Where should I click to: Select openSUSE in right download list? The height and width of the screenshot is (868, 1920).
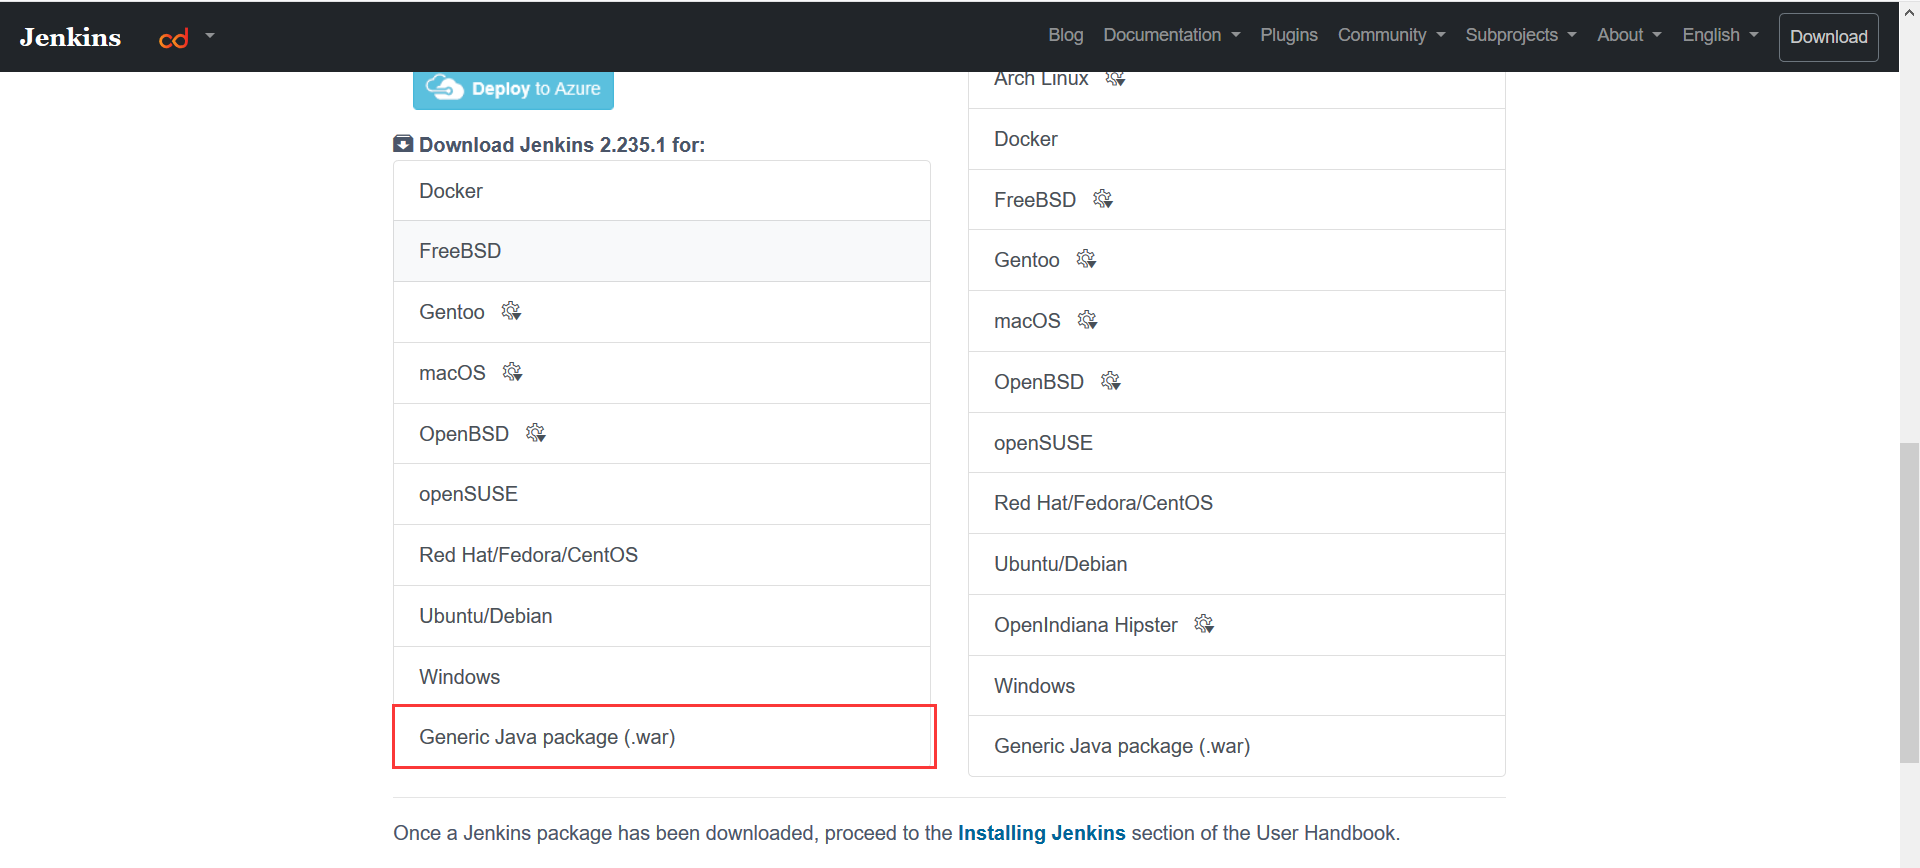tap(1237, 443)
